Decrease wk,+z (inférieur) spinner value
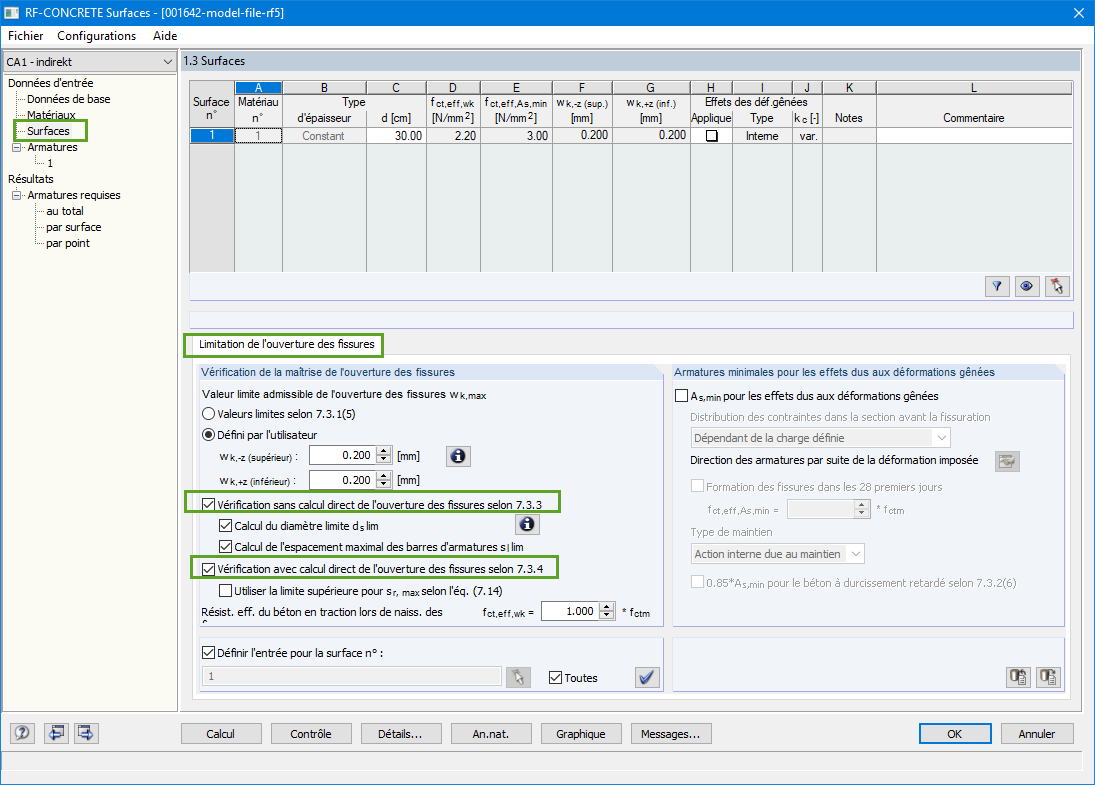This screenshot has width=1095, height=785. [x=383, y=484]
